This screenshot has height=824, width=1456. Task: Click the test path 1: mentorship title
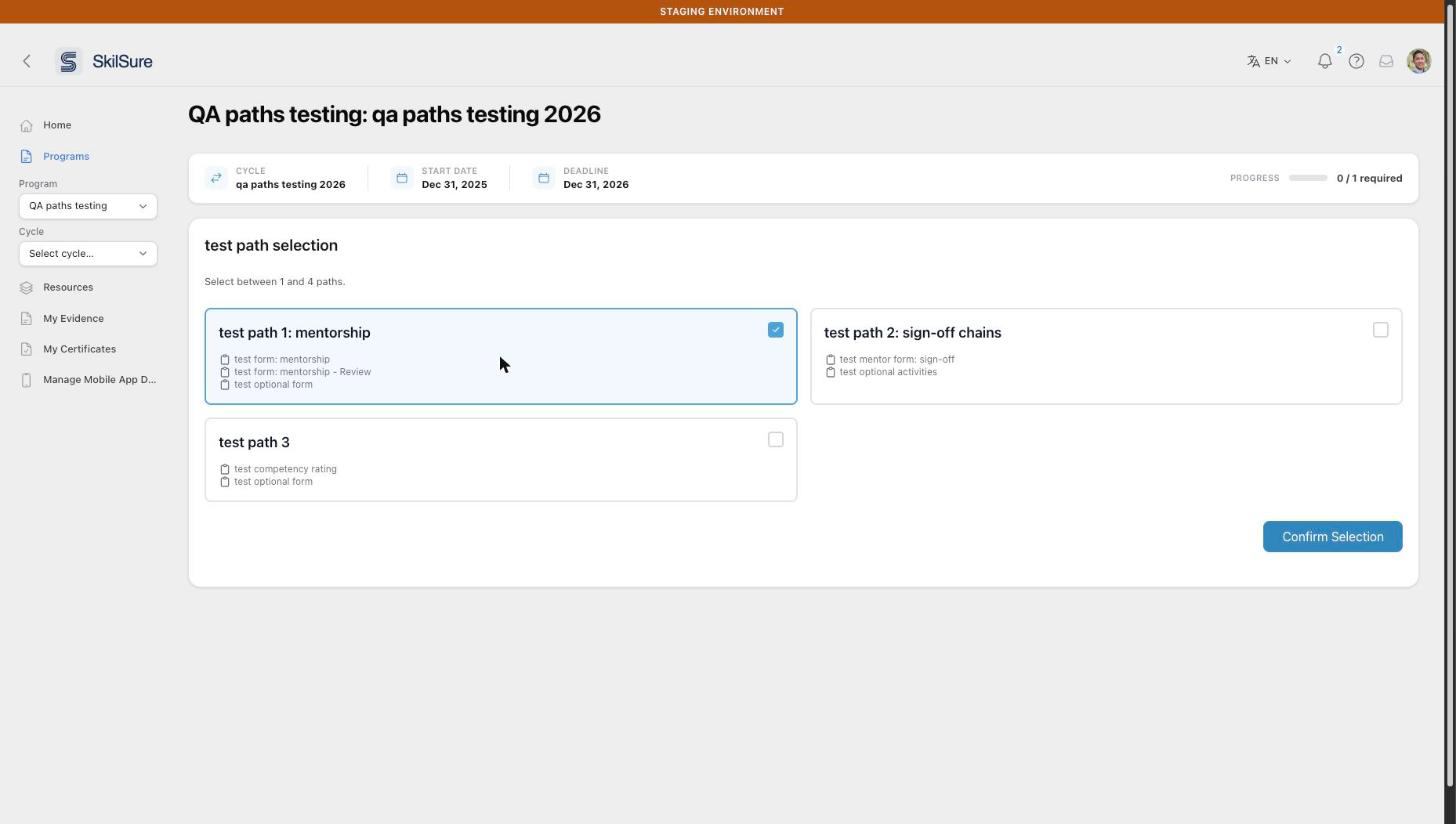click(x=294, y=333)
